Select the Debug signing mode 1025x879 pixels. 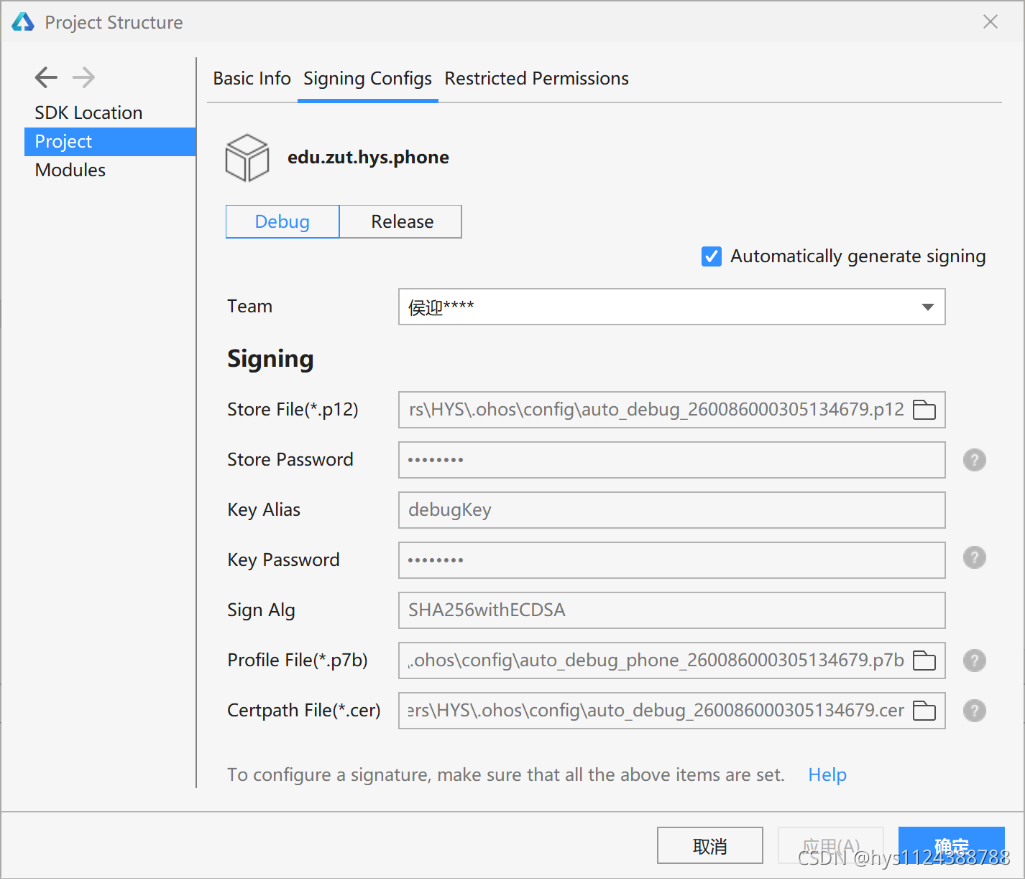tap(282, 222)
